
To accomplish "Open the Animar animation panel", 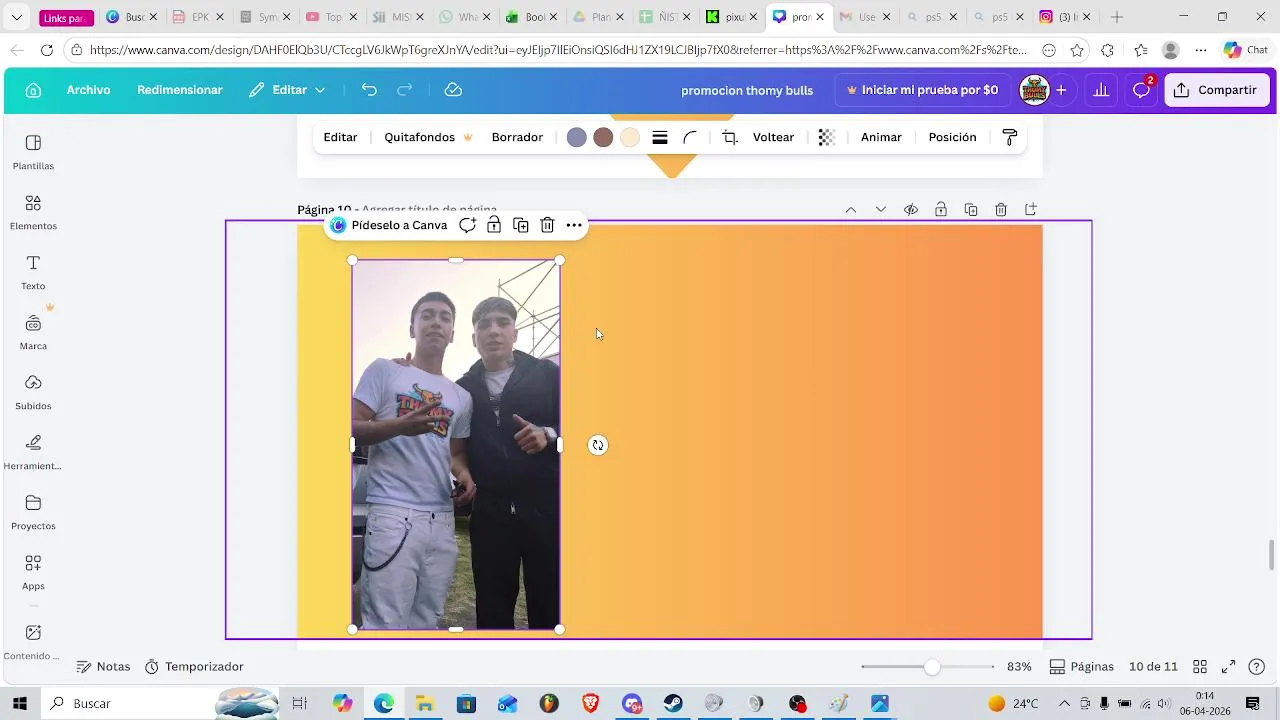I will click(881, 138).
